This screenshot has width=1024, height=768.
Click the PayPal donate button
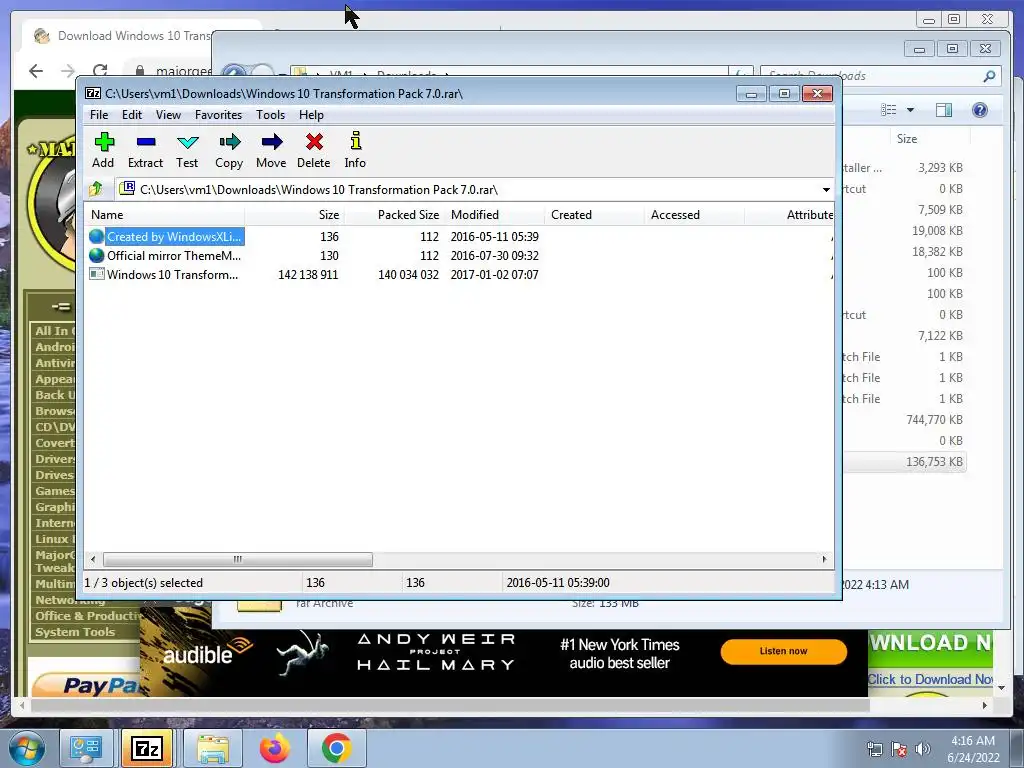pyautogui.click(x=88, y=684)
